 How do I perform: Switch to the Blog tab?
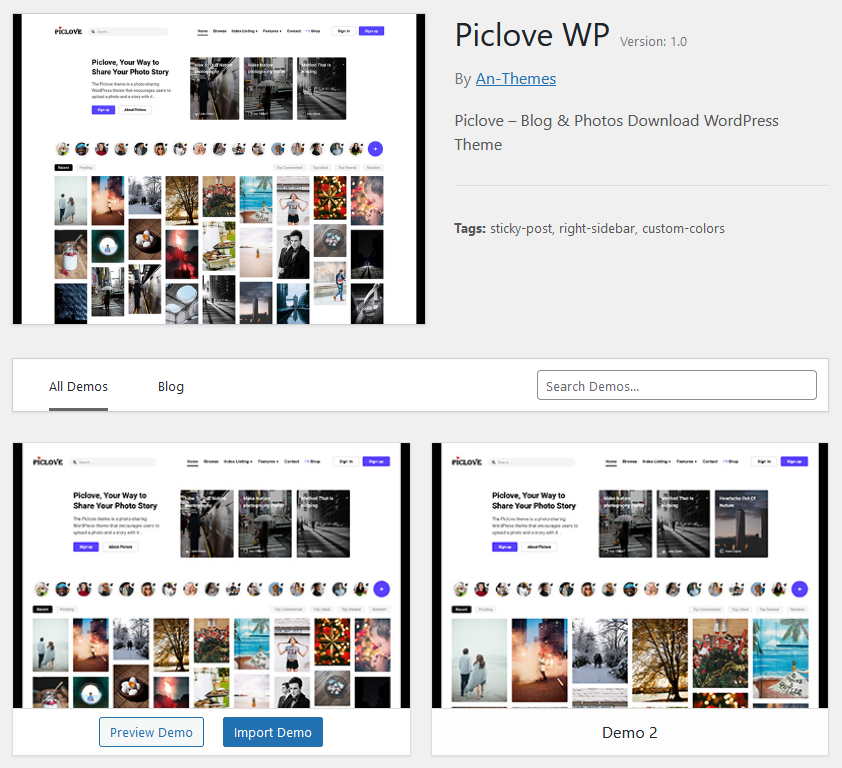(171, 387)
